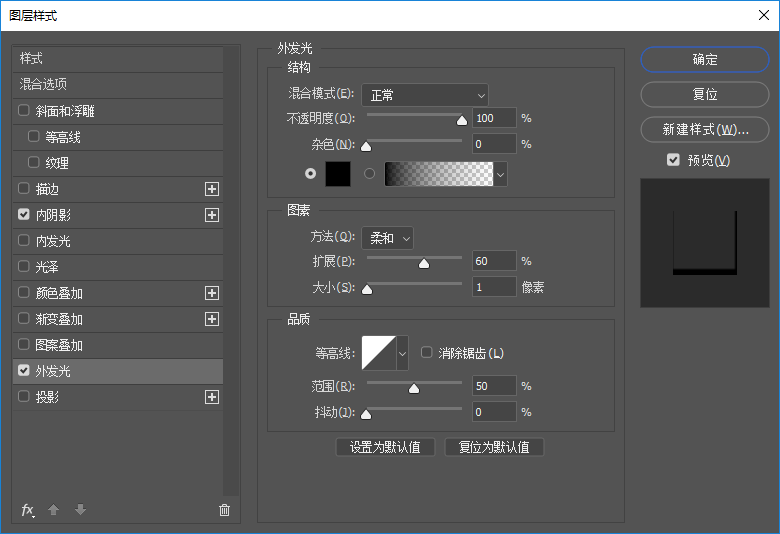Click 复位为默认值 button
The image size is (780, 534).
coord(494,447)
